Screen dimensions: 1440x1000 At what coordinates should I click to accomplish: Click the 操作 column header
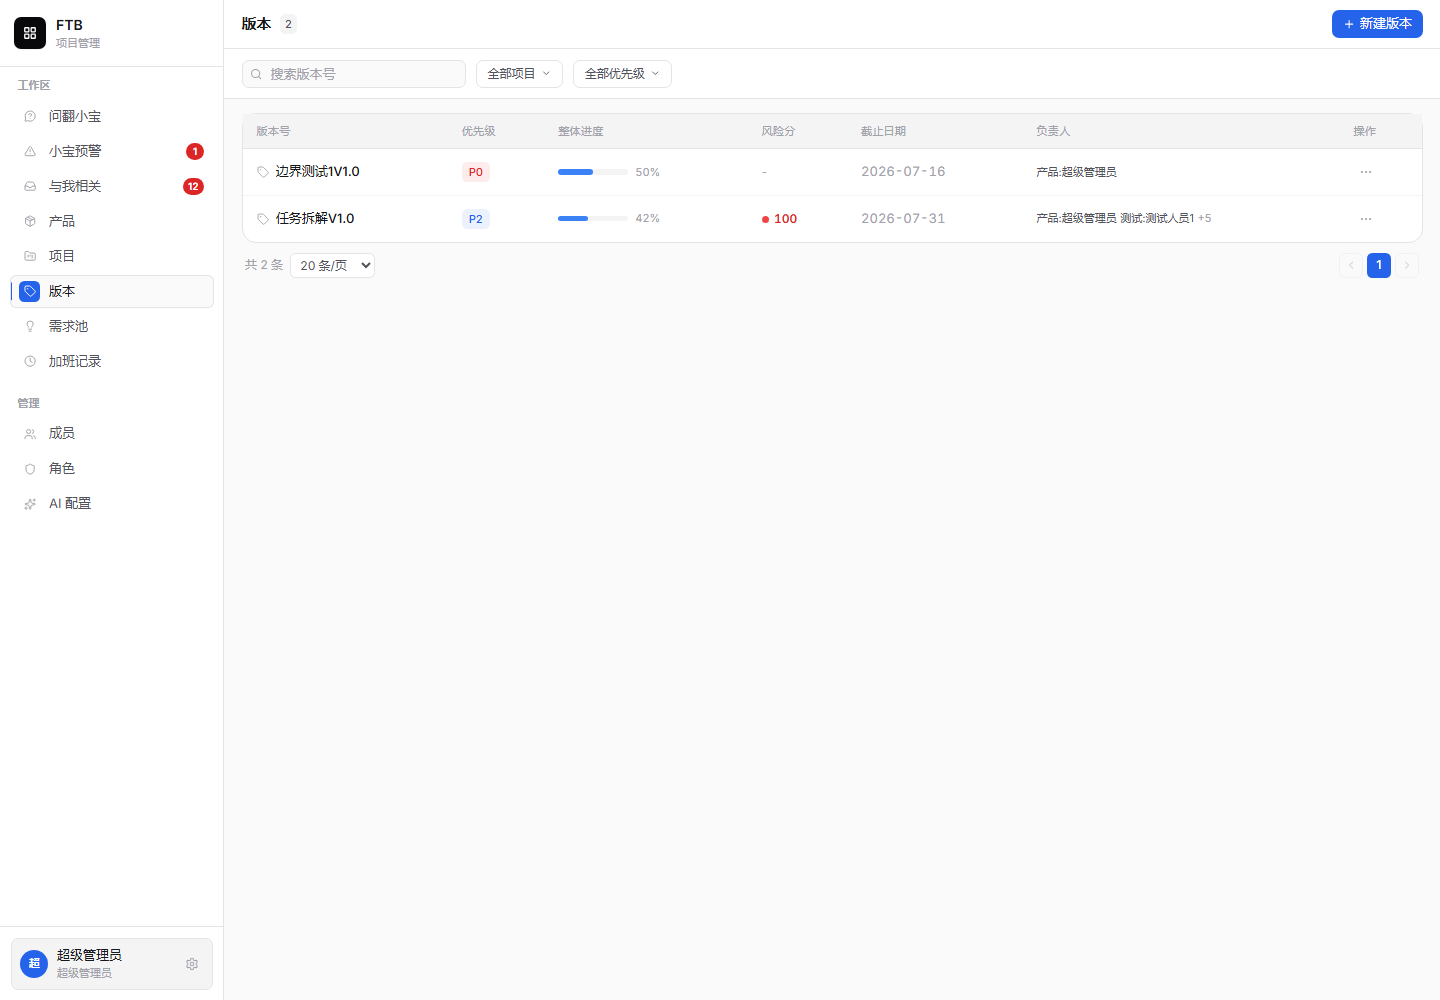pos(1365,132)
